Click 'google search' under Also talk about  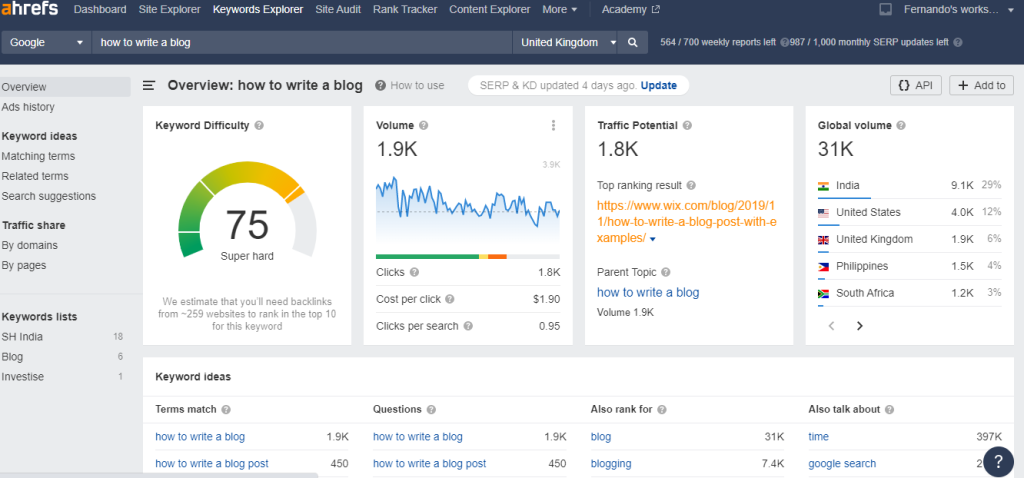pos(842,464)
